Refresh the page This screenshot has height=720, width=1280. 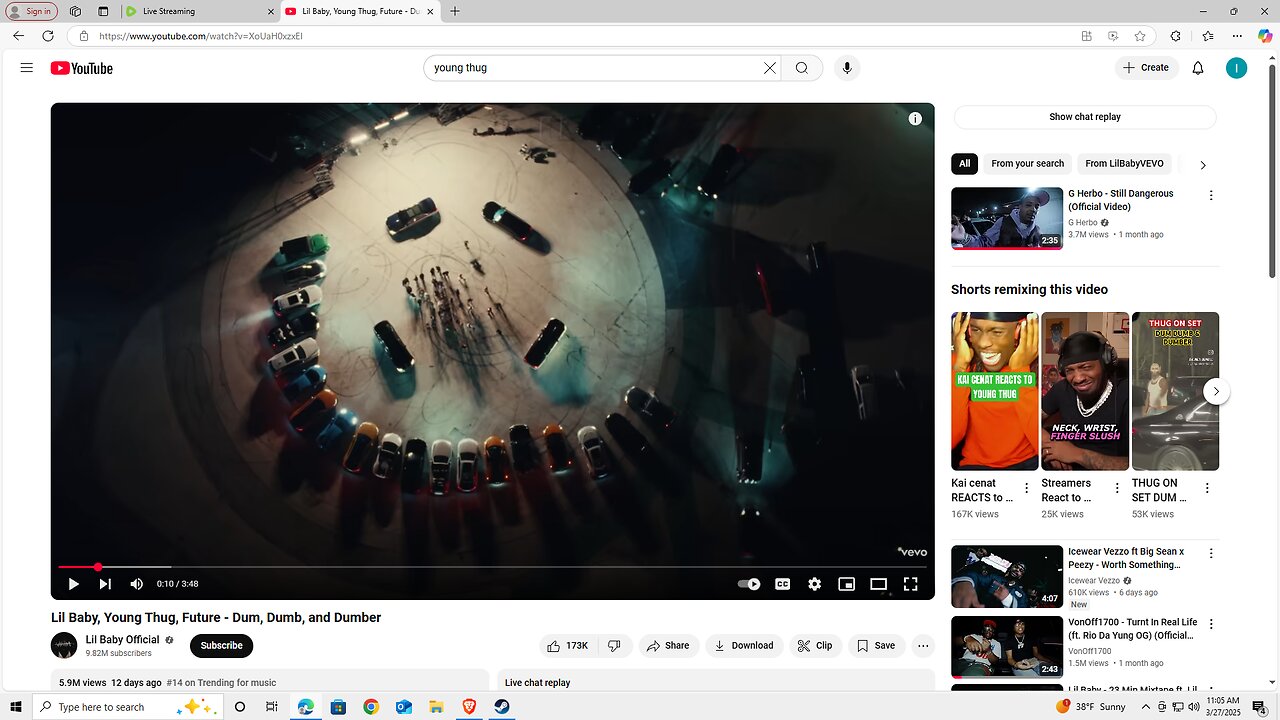click(x=47, y=35)
